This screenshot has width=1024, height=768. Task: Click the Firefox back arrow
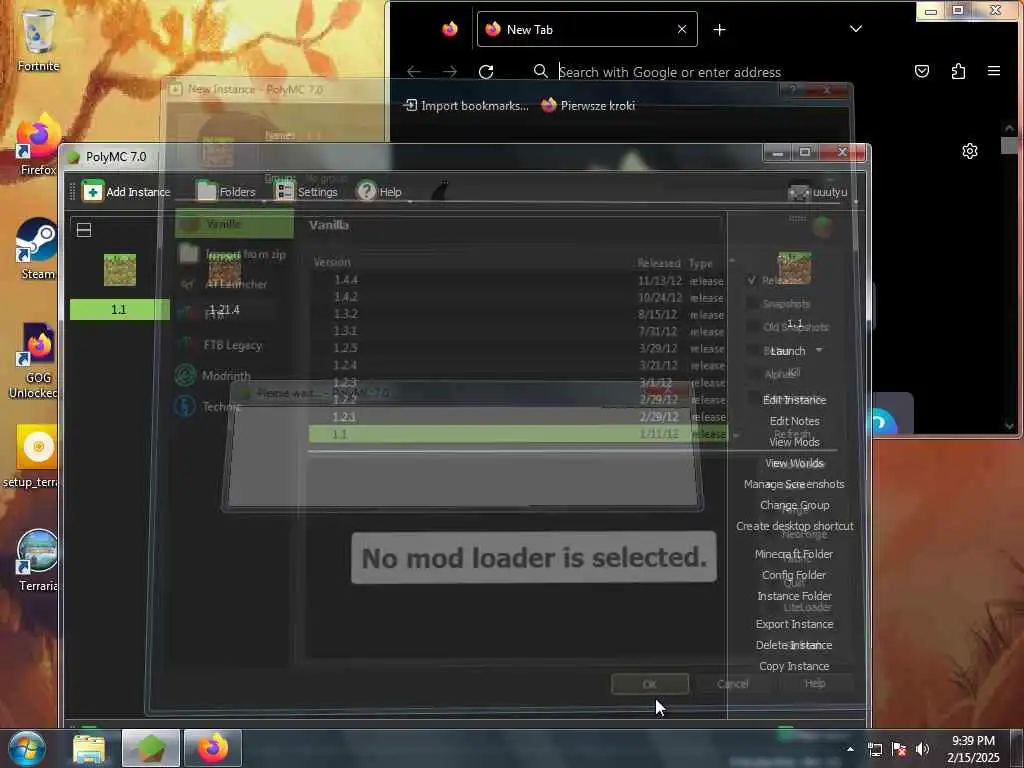pyautogui.click(x=413, y=71)
